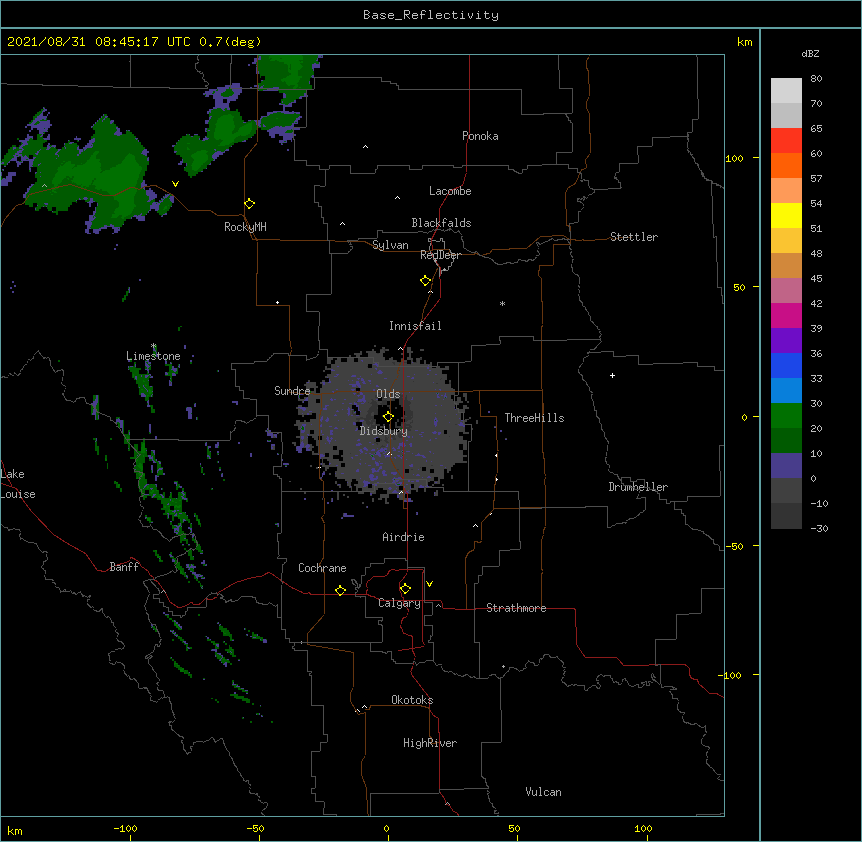The image size is (862, 842).
Task: Click the white plus marker west of Drumheller
Action: pos(612,375)
